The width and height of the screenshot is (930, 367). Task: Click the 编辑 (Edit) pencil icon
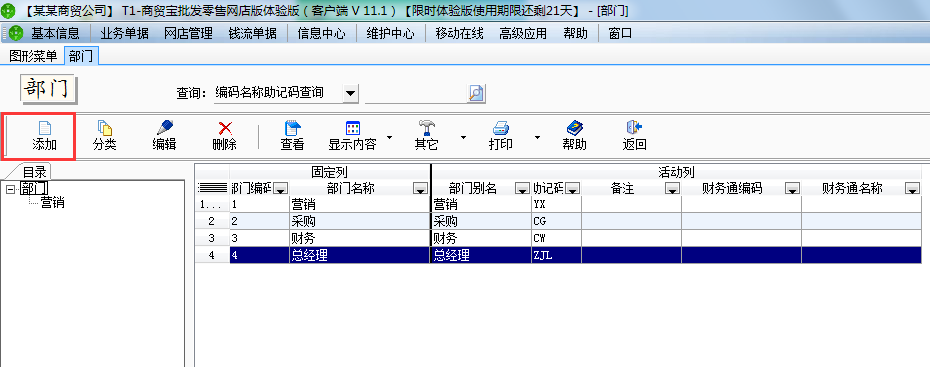[164, 128]
